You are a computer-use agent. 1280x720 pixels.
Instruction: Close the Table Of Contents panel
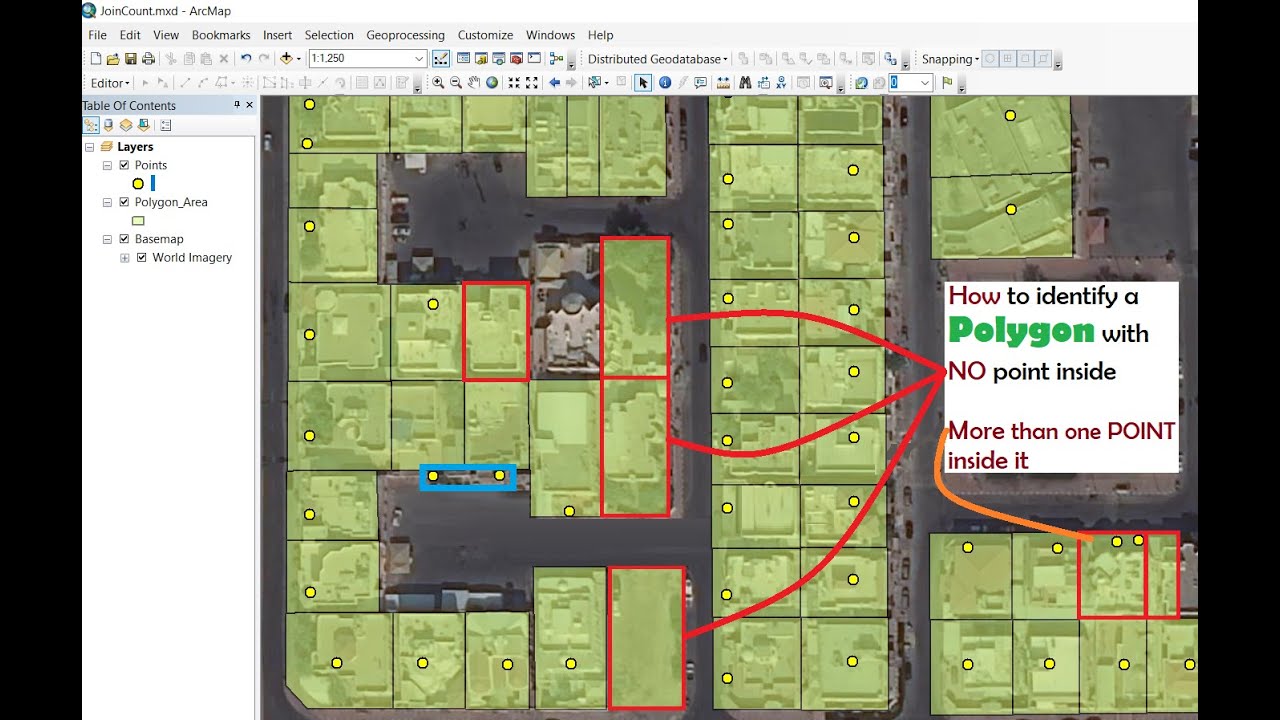[249, 105]
